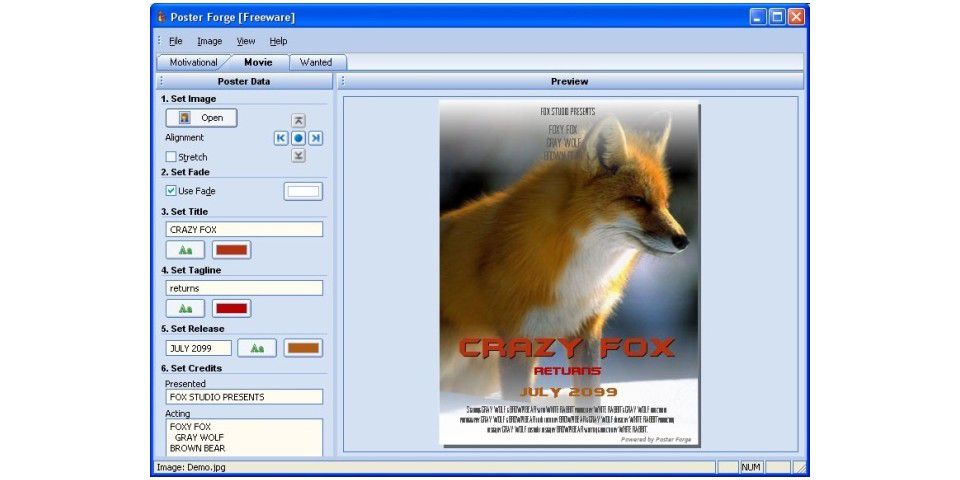Click the CRAZY FOX title input field

coord(244,229)
